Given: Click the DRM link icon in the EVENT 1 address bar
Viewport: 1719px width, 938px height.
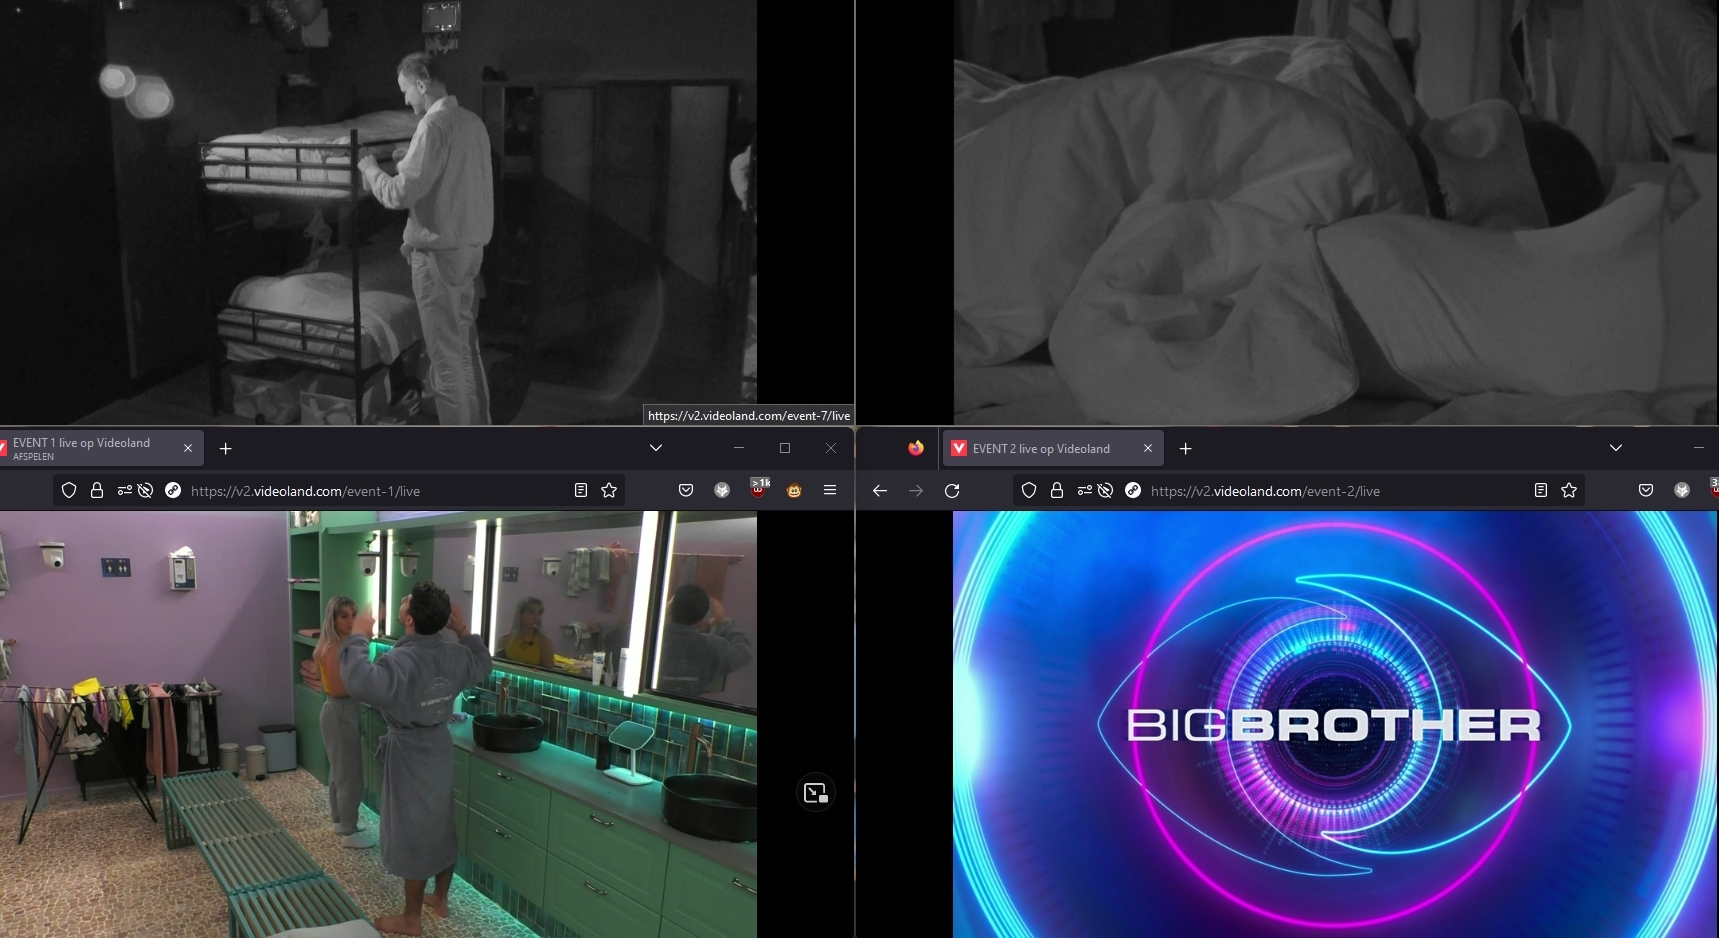Looking at the screenshot, I should point(173,490).
